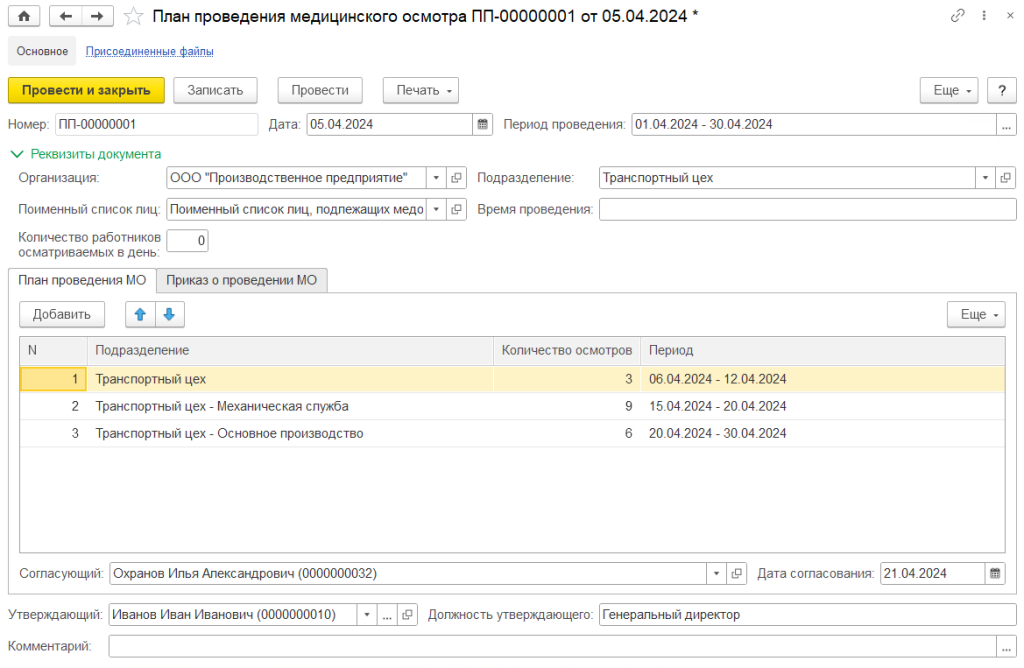Open the help question mark button
The image size is (1024, 668).
(x=1001, y=90)
